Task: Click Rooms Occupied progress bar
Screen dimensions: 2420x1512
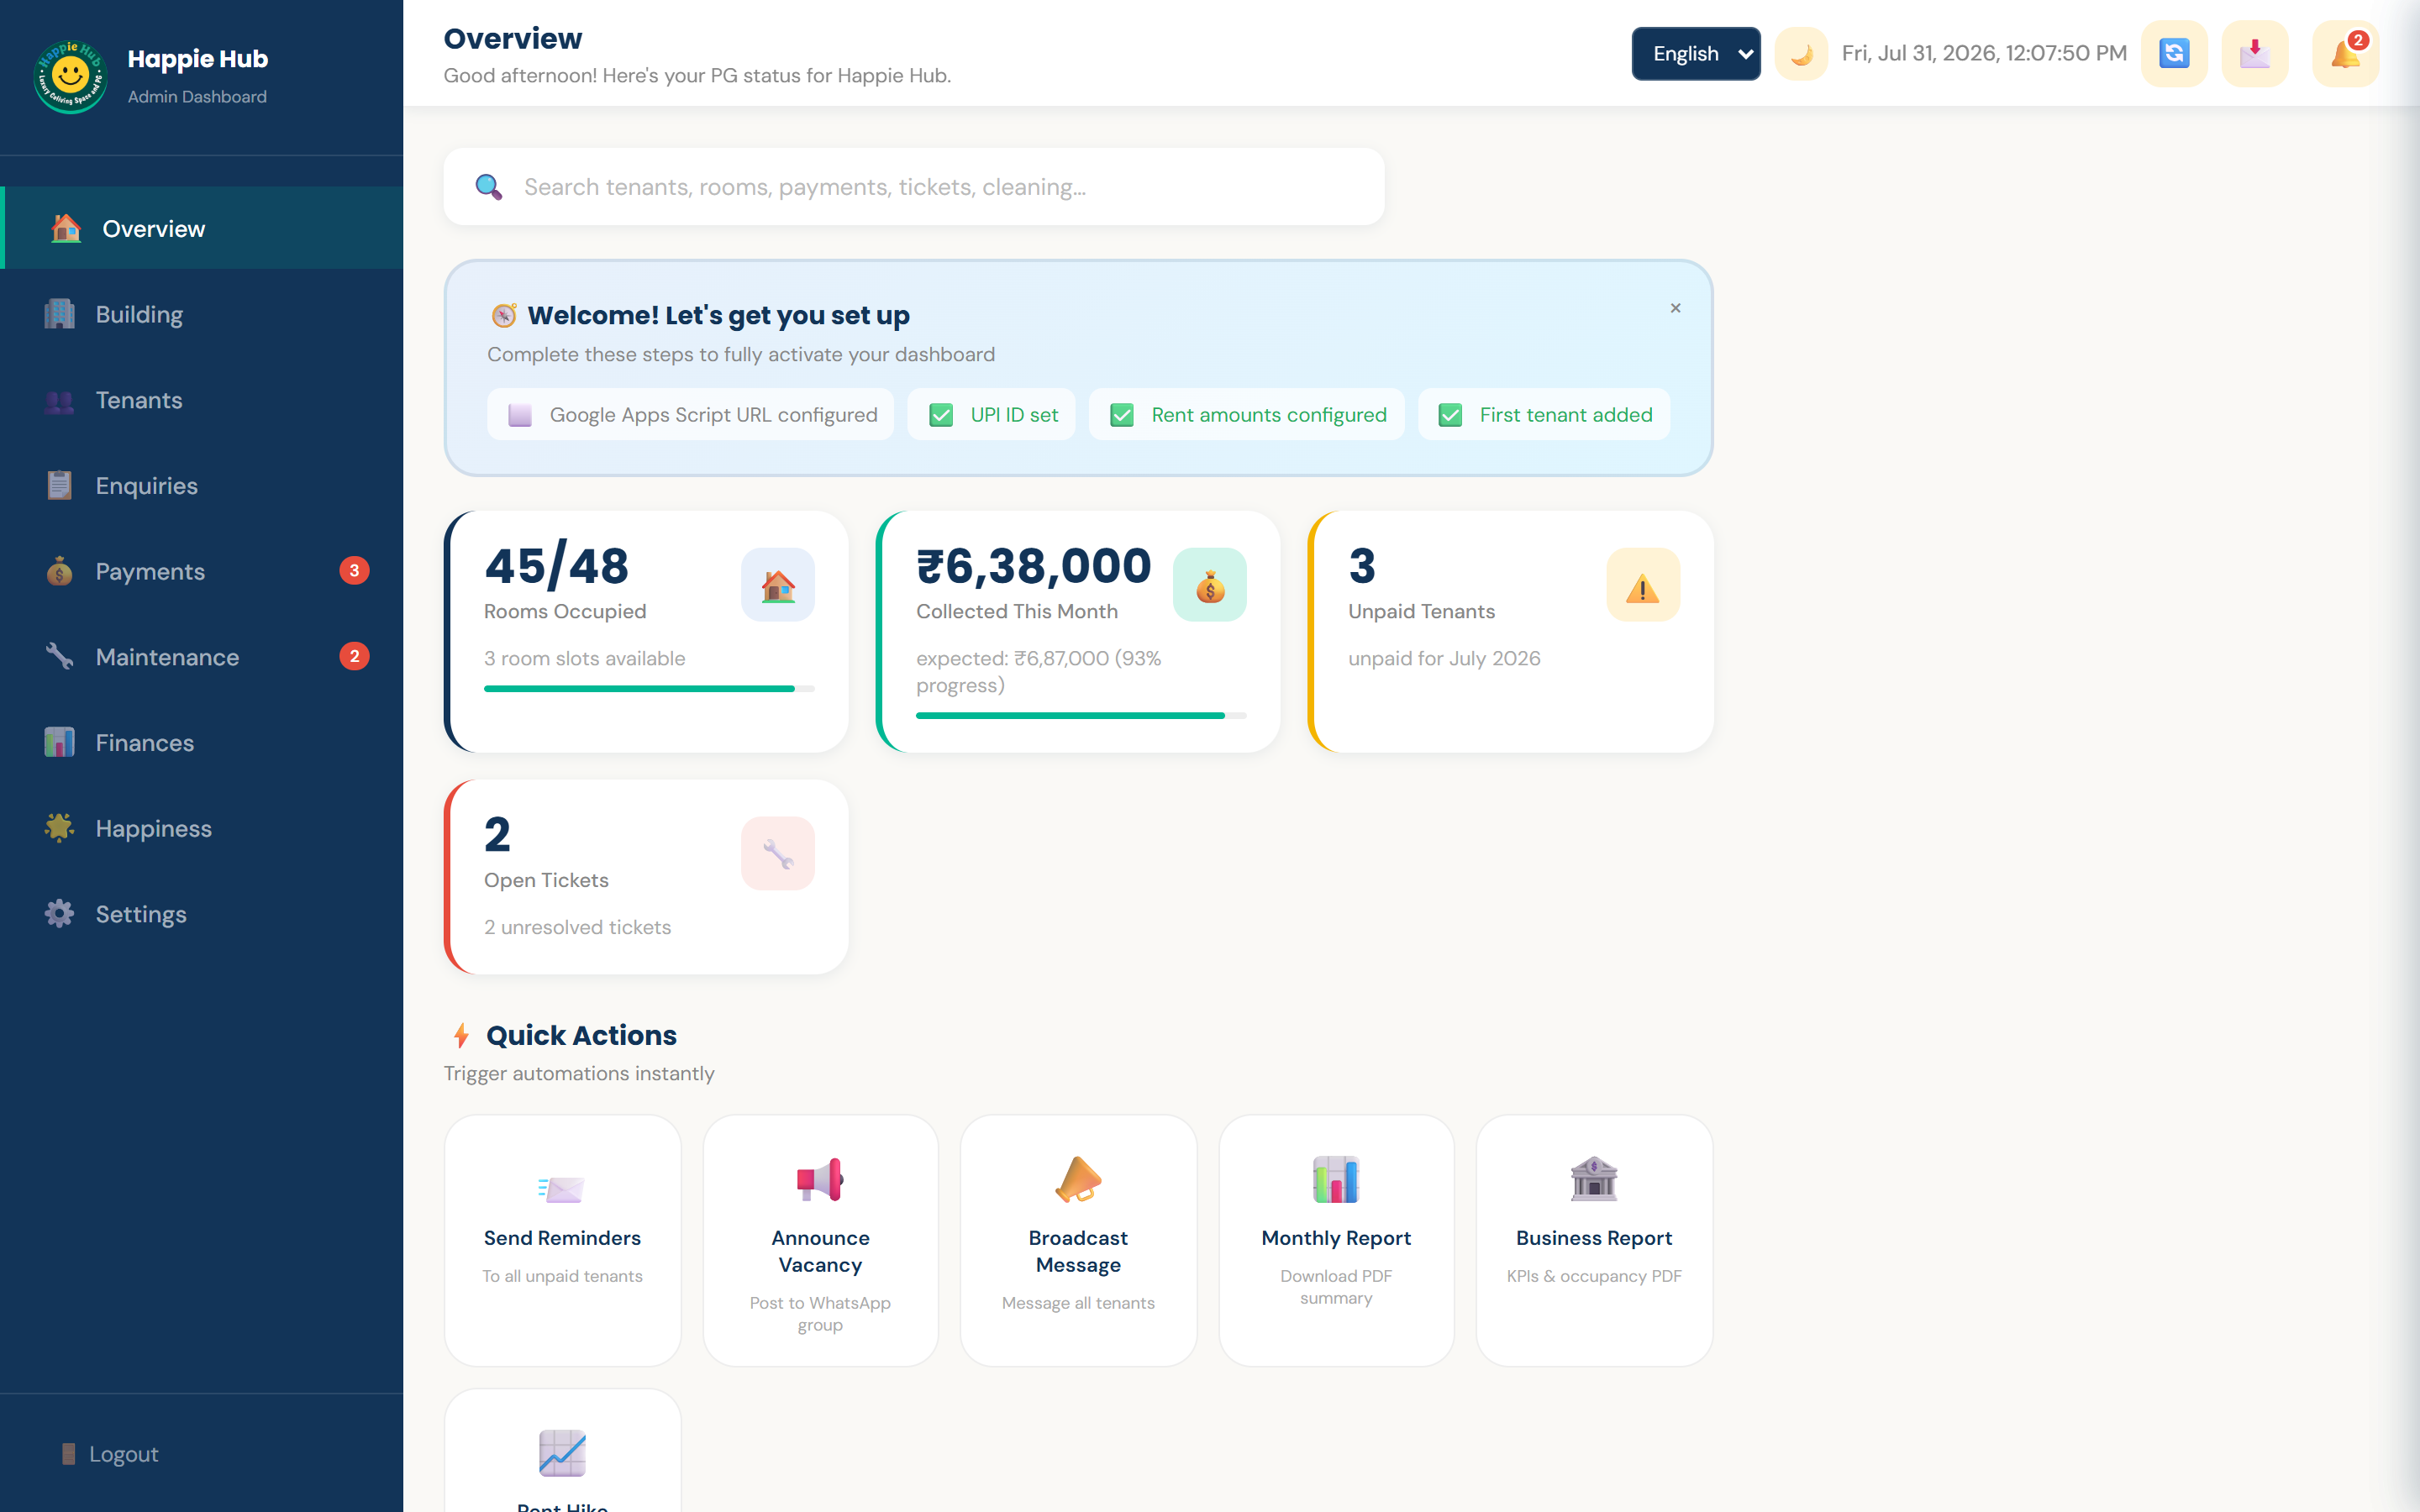Action: point(649,689)
